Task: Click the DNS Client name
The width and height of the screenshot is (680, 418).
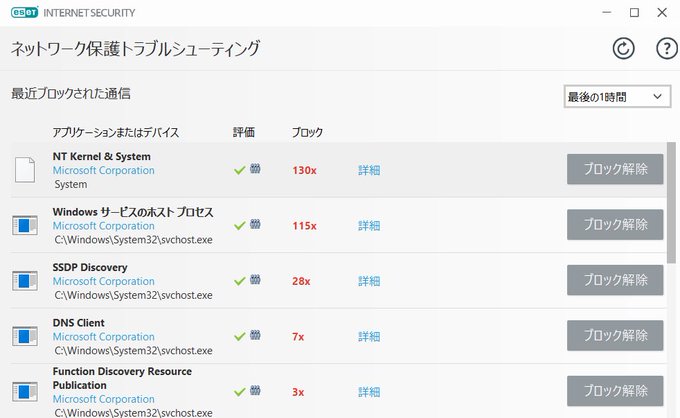Action: [x=78, y=323]
